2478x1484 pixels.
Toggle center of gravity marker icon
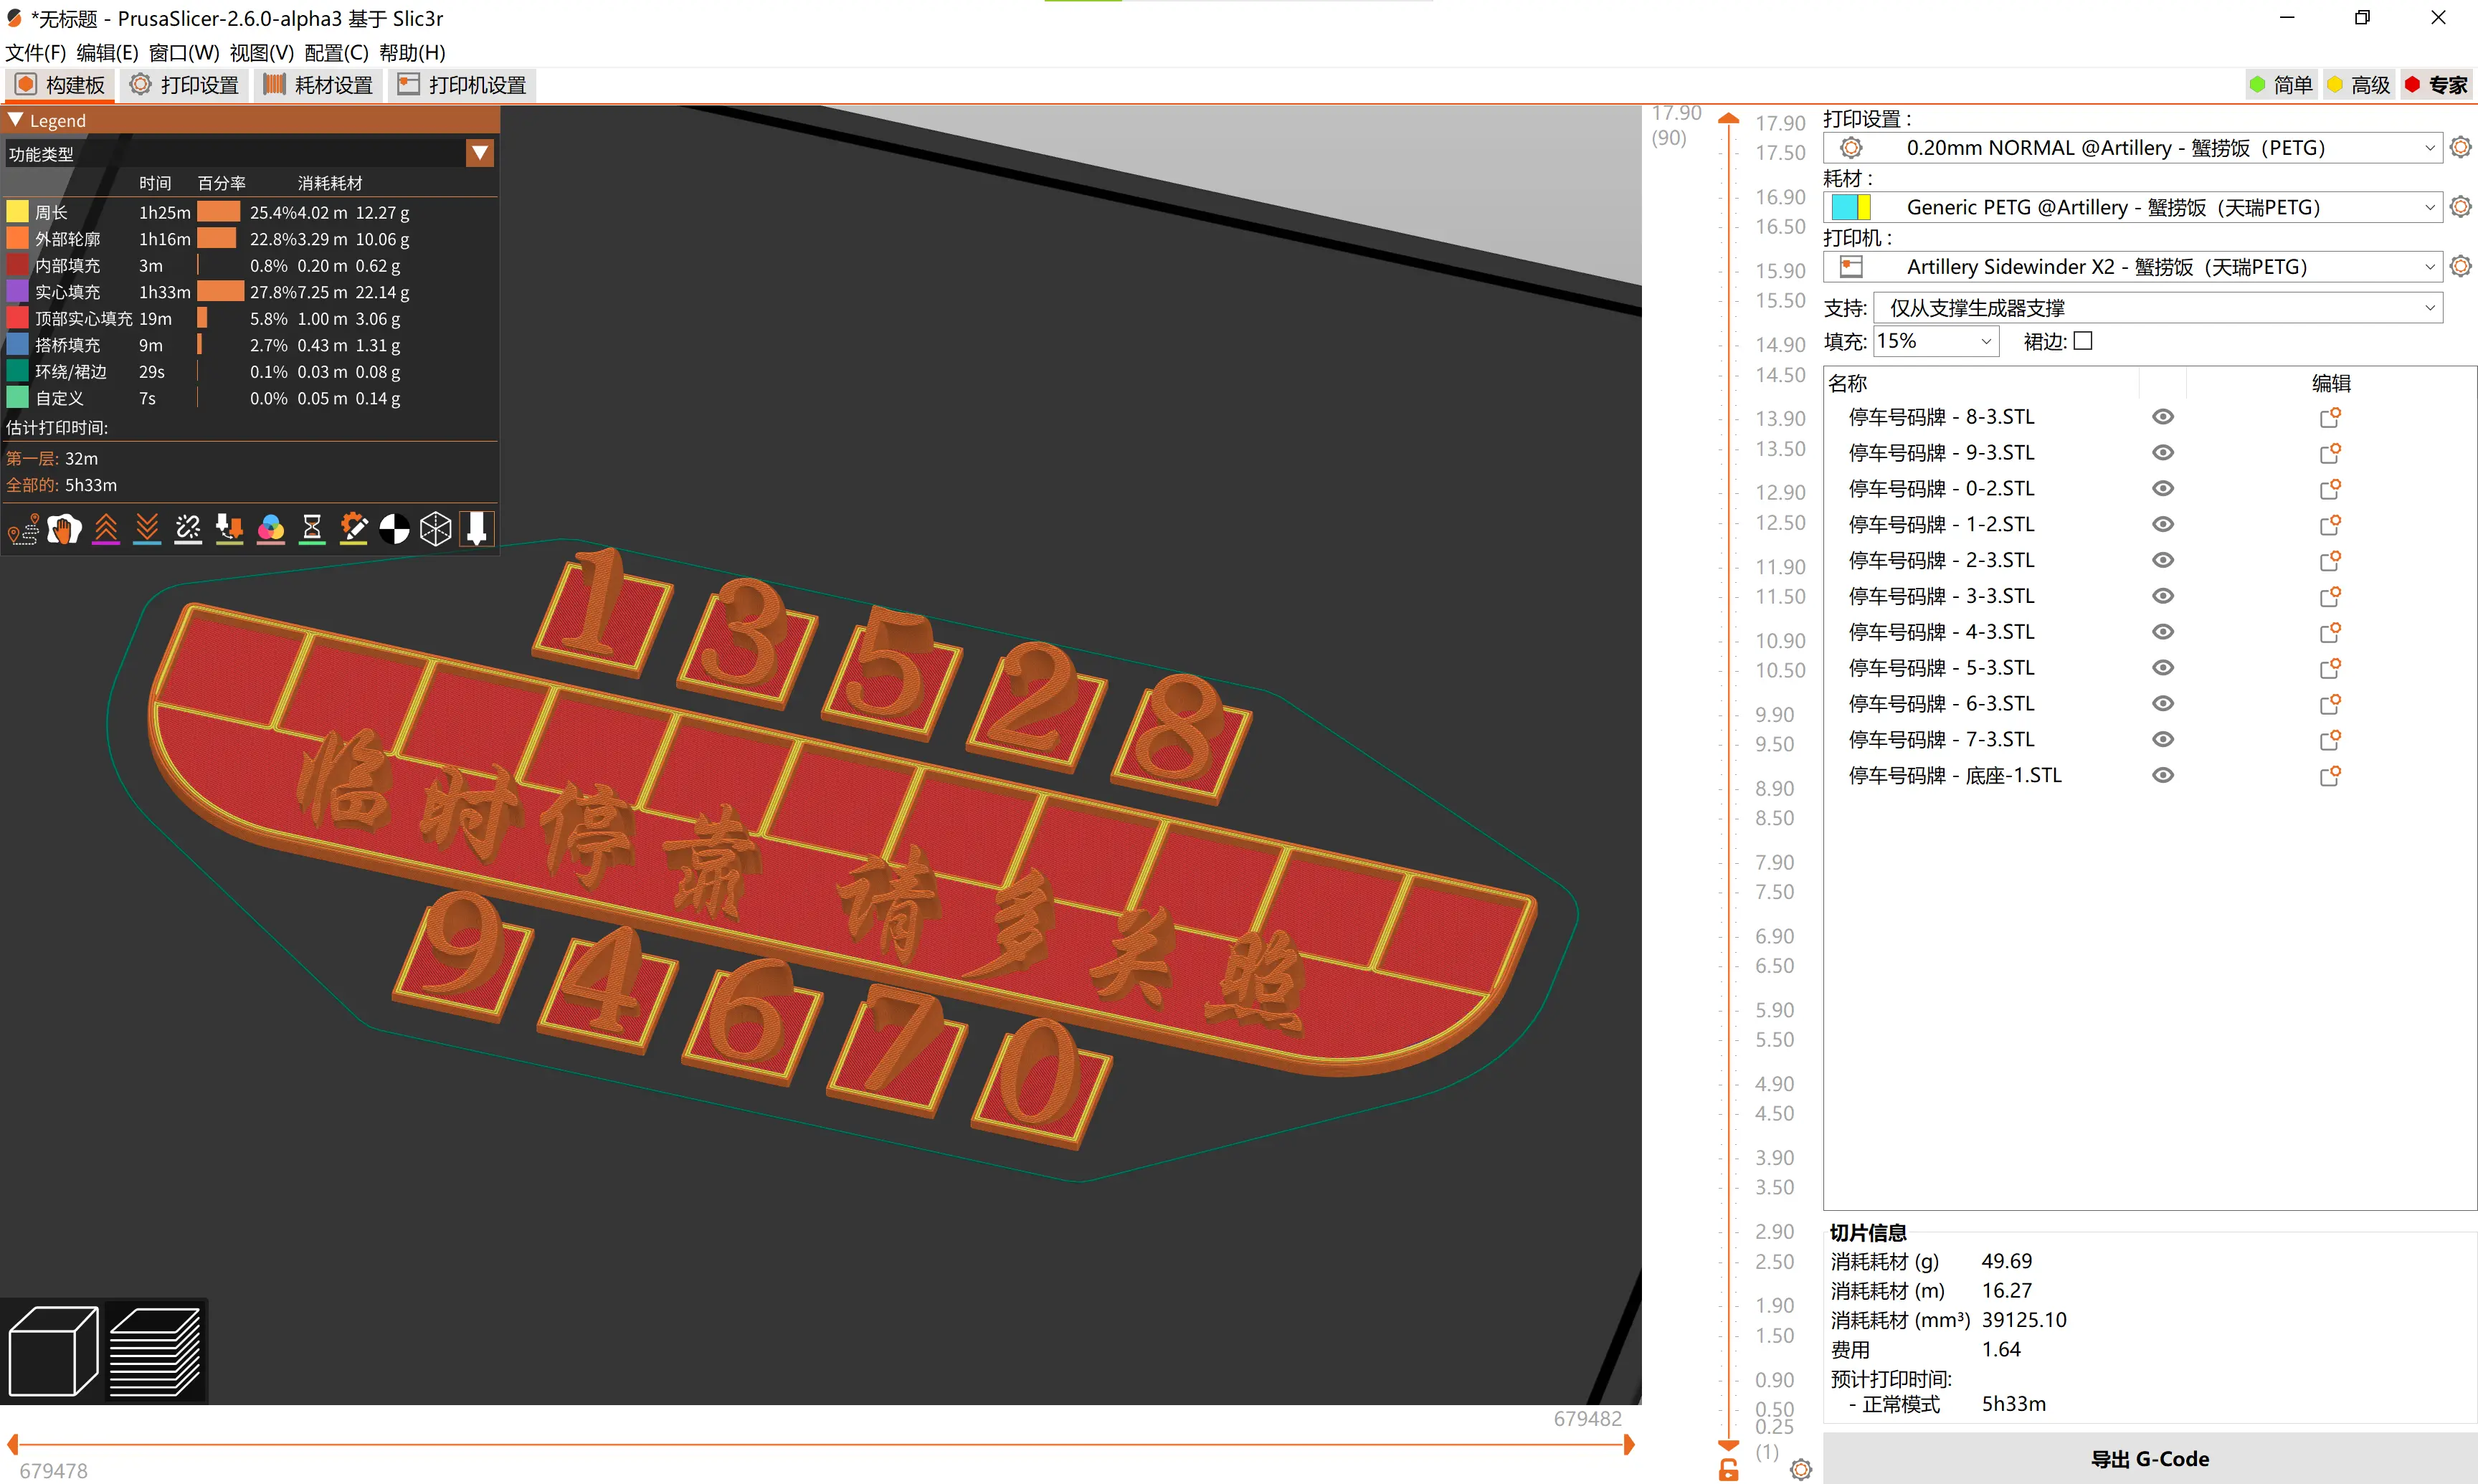point(395,528)
